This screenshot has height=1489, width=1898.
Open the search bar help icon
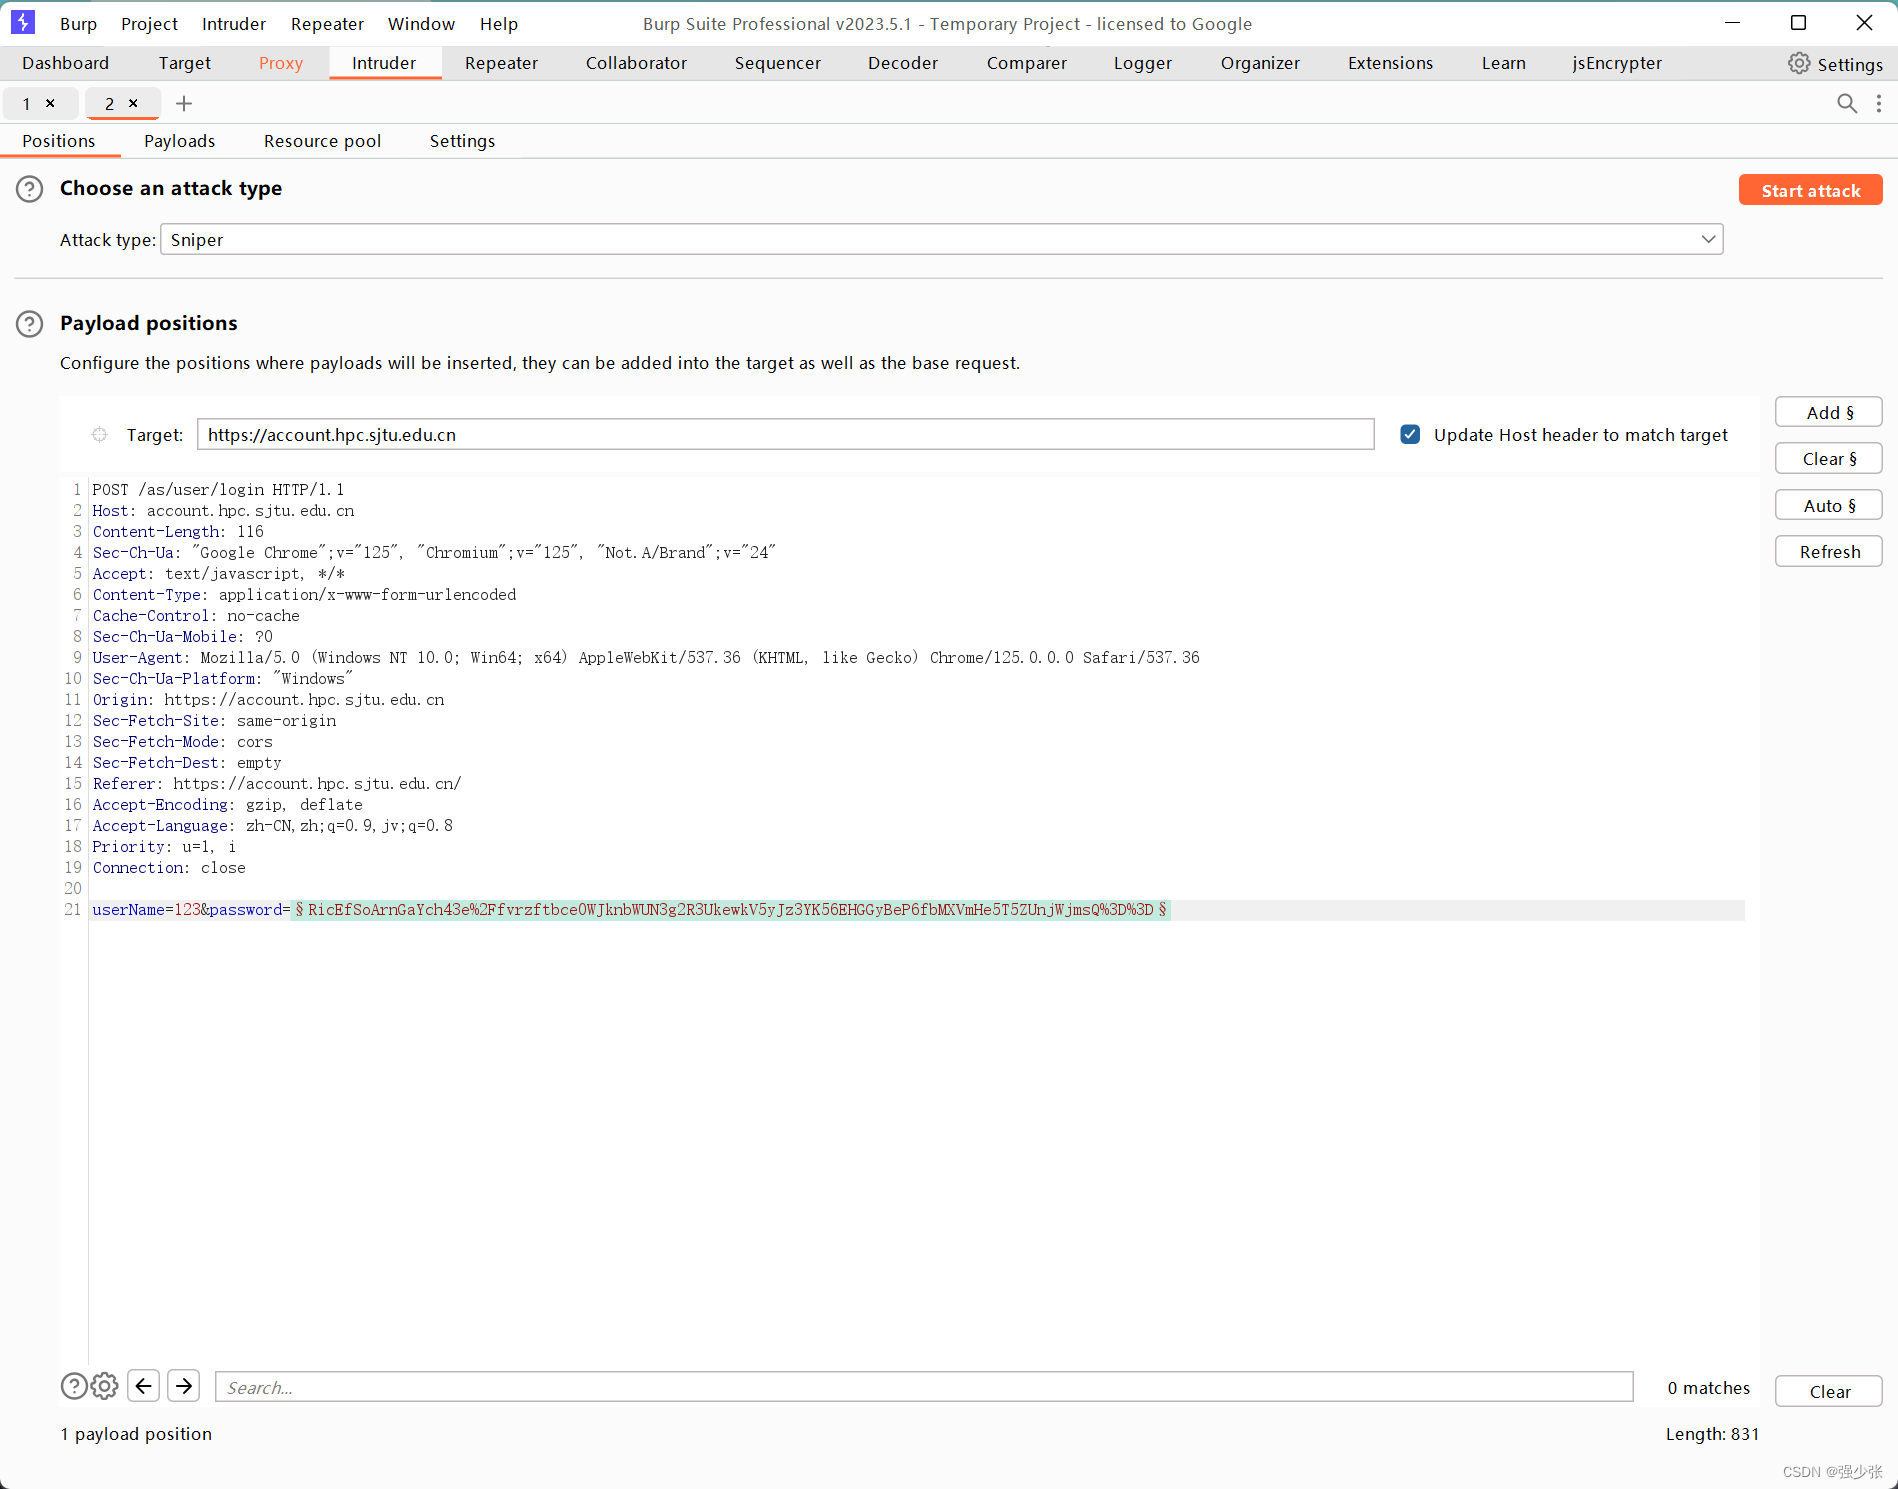(74, 1386)
